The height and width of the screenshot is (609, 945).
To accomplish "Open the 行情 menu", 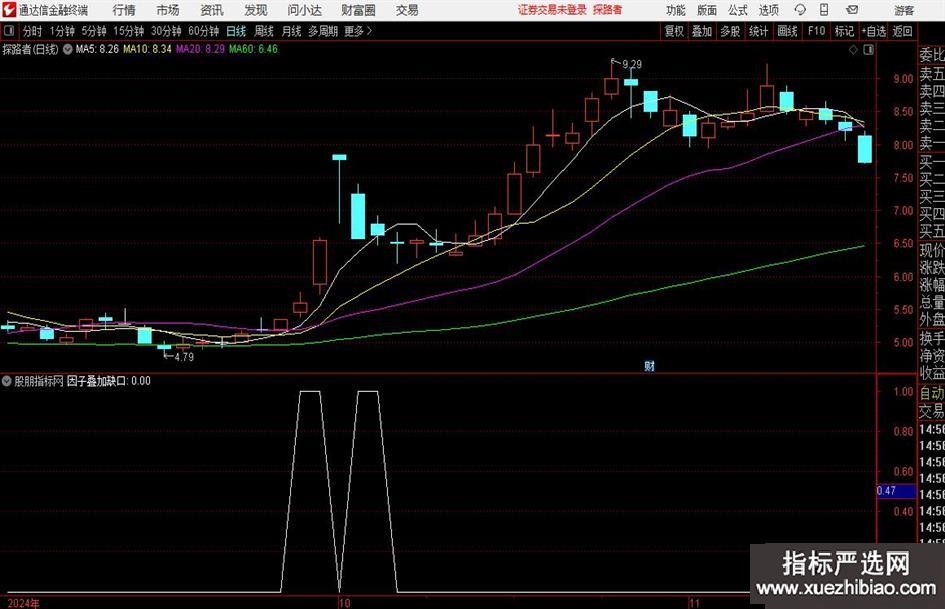I will tap(124, 10).
